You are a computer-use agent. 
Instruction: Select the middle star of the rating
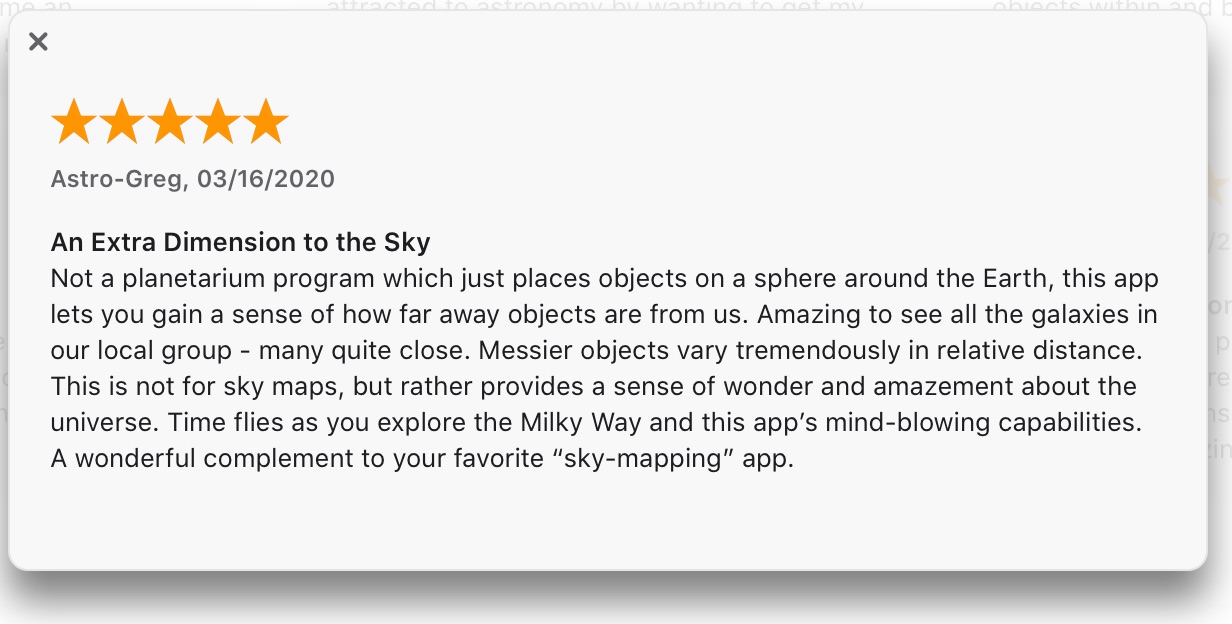pos(170,120)
